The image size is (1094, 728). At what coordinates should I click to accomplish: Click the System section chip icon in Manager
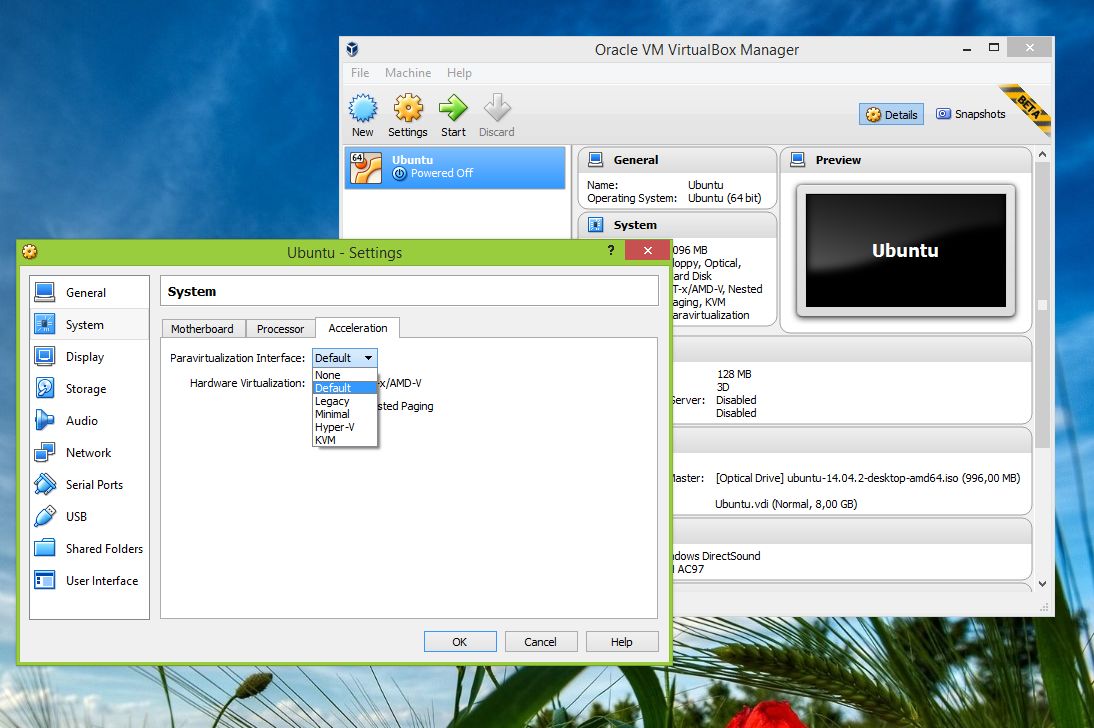click(595, 225)
